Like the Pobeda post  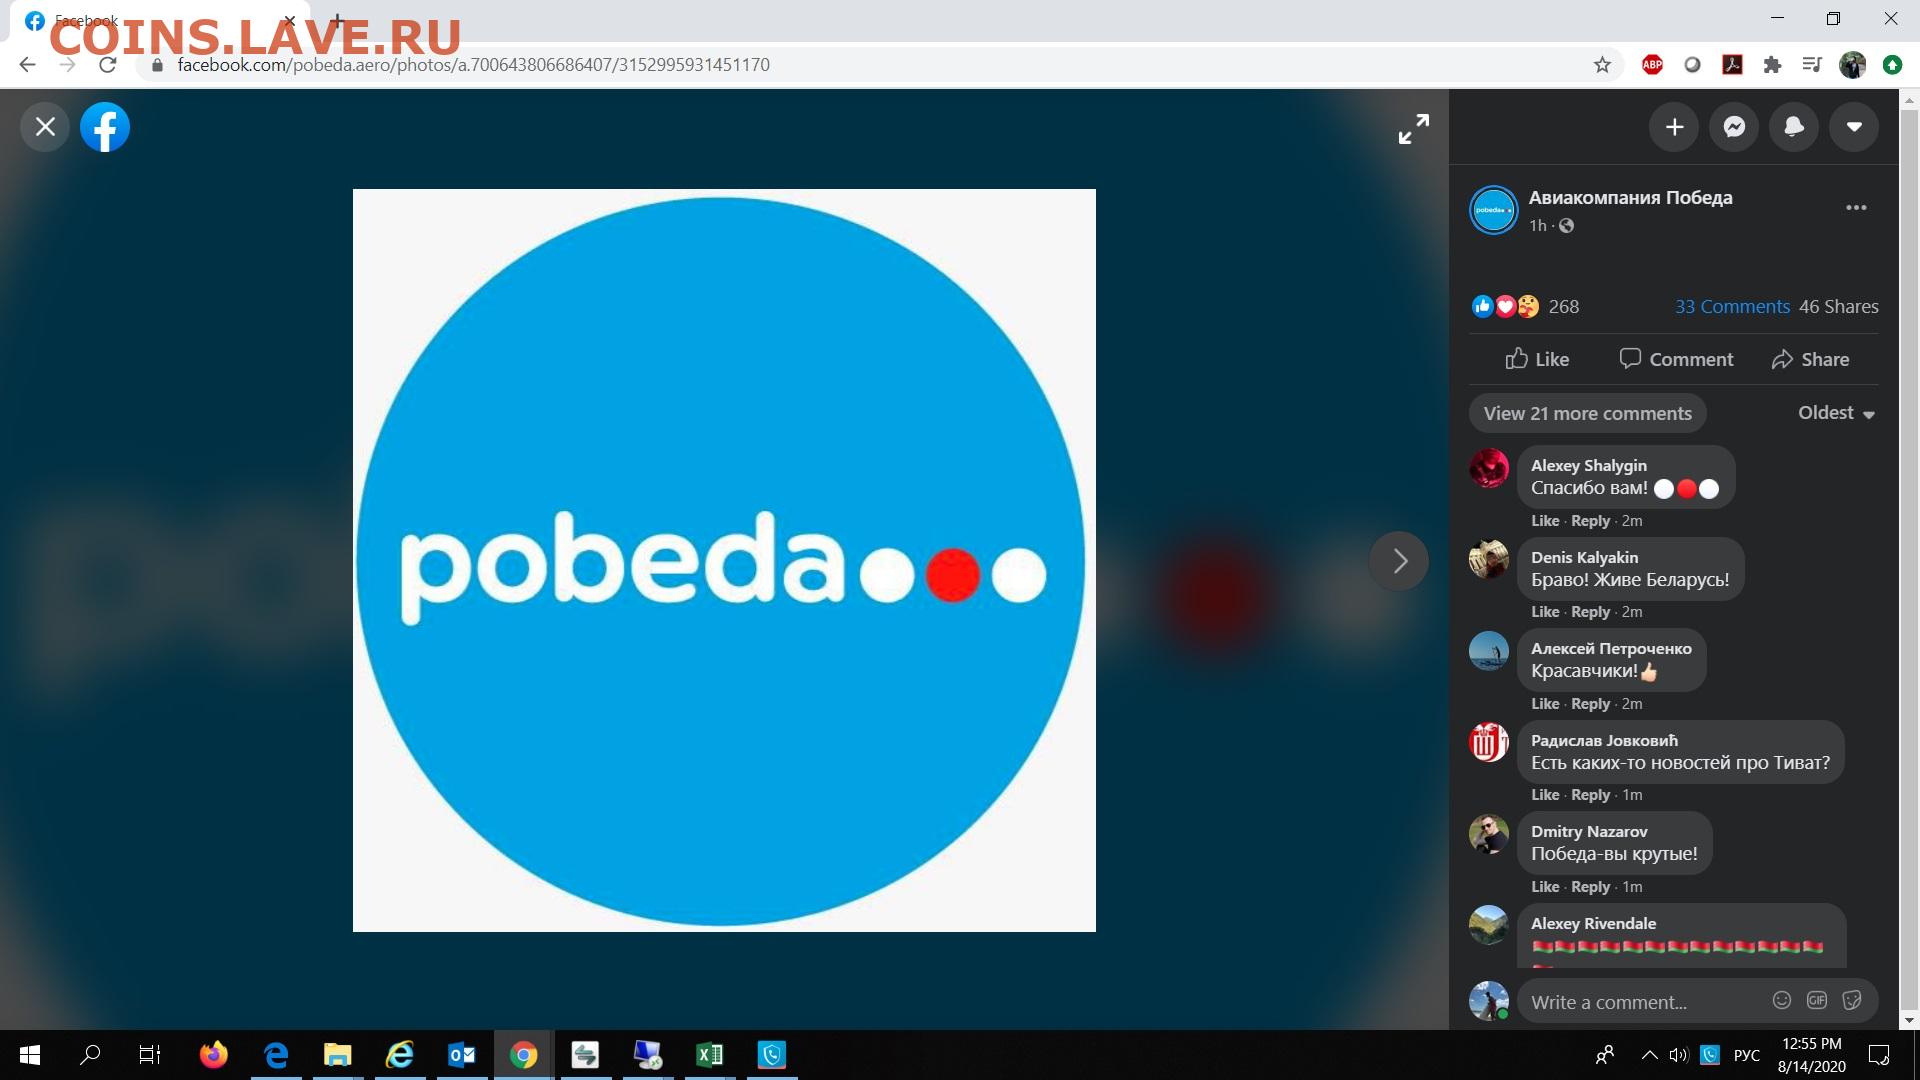tap(1537, 359)
